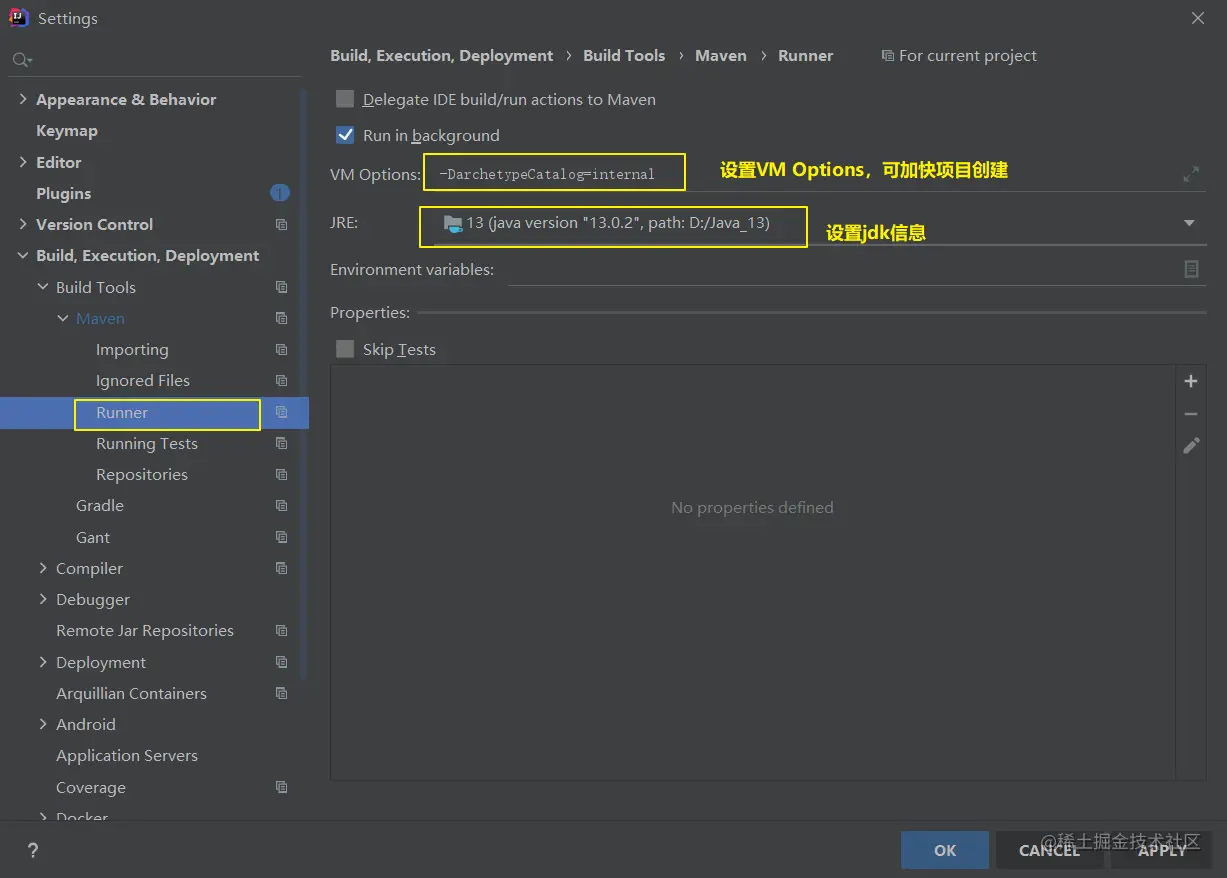Select Importing under Maven
This screenshot has height=878, width=1227.
132,350
